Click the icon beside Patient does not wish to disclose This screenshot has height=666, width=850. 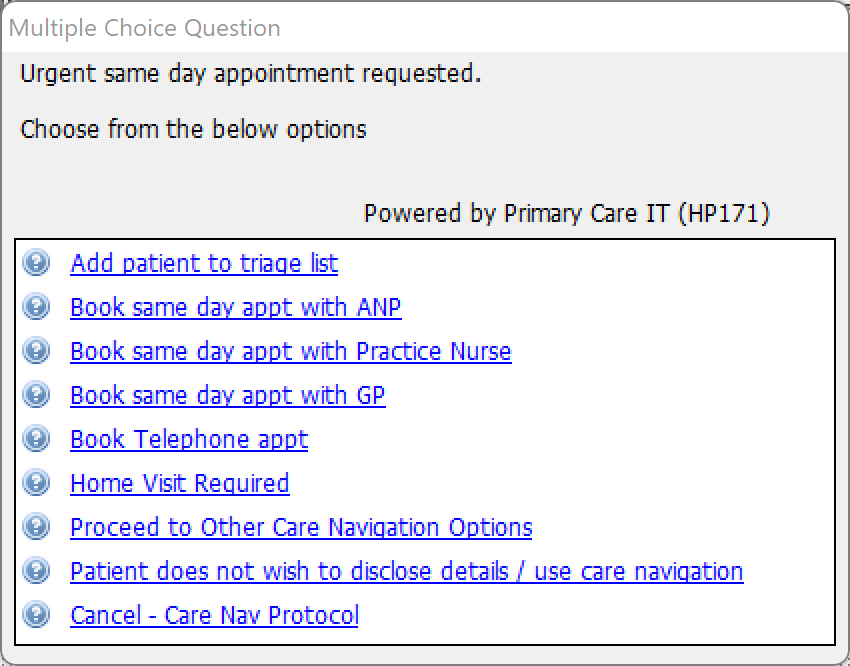coord(36,571)
